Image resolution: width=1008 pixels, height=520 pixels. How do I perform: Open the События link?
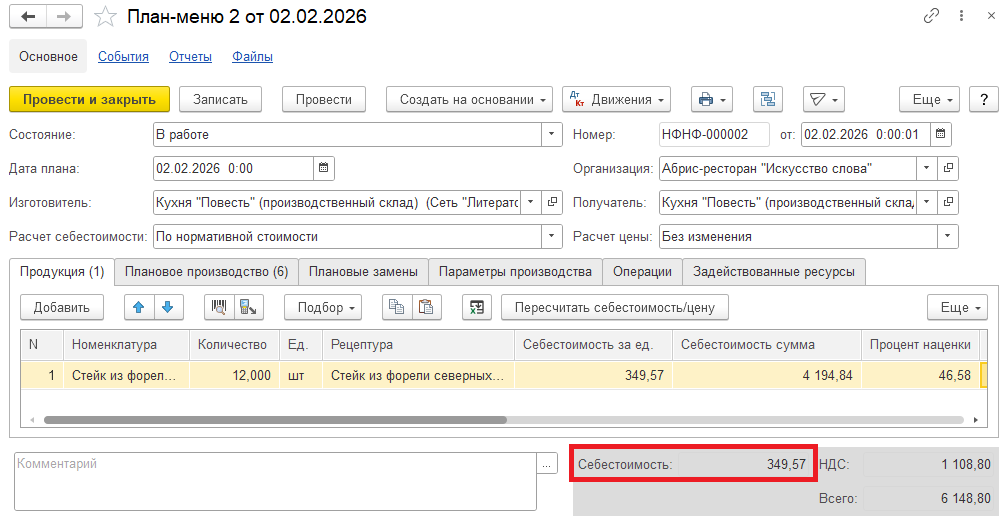(x=123, y=57)
